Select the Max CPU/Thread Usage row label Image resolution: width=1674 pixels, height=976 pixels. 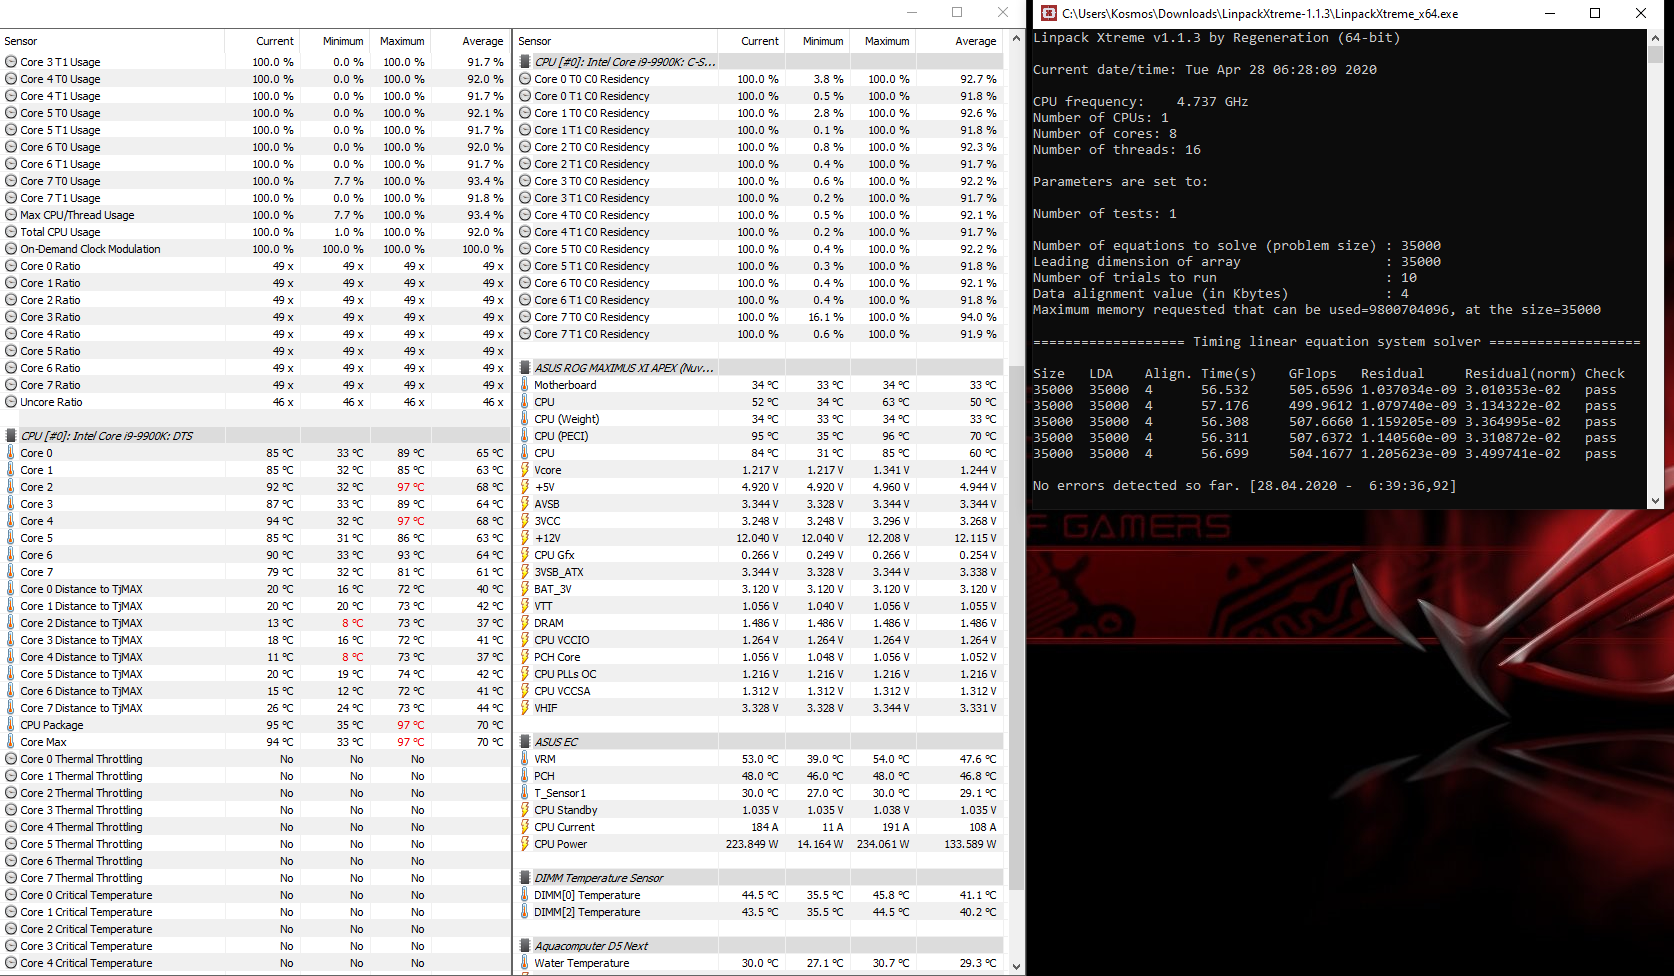point(77,215)
